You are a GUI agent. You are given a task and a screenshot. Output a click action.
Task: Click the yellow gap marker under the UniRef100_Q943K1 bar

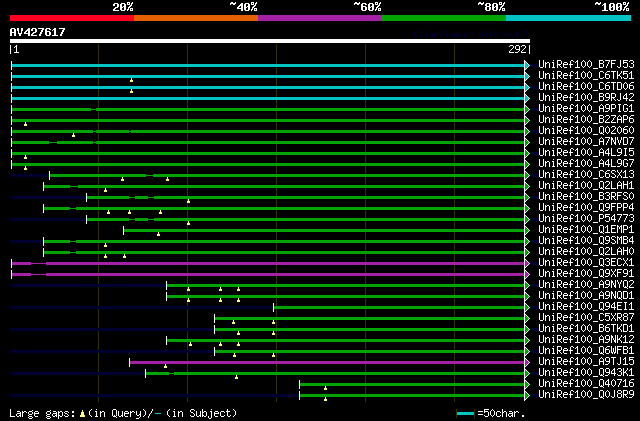(236, 377)
